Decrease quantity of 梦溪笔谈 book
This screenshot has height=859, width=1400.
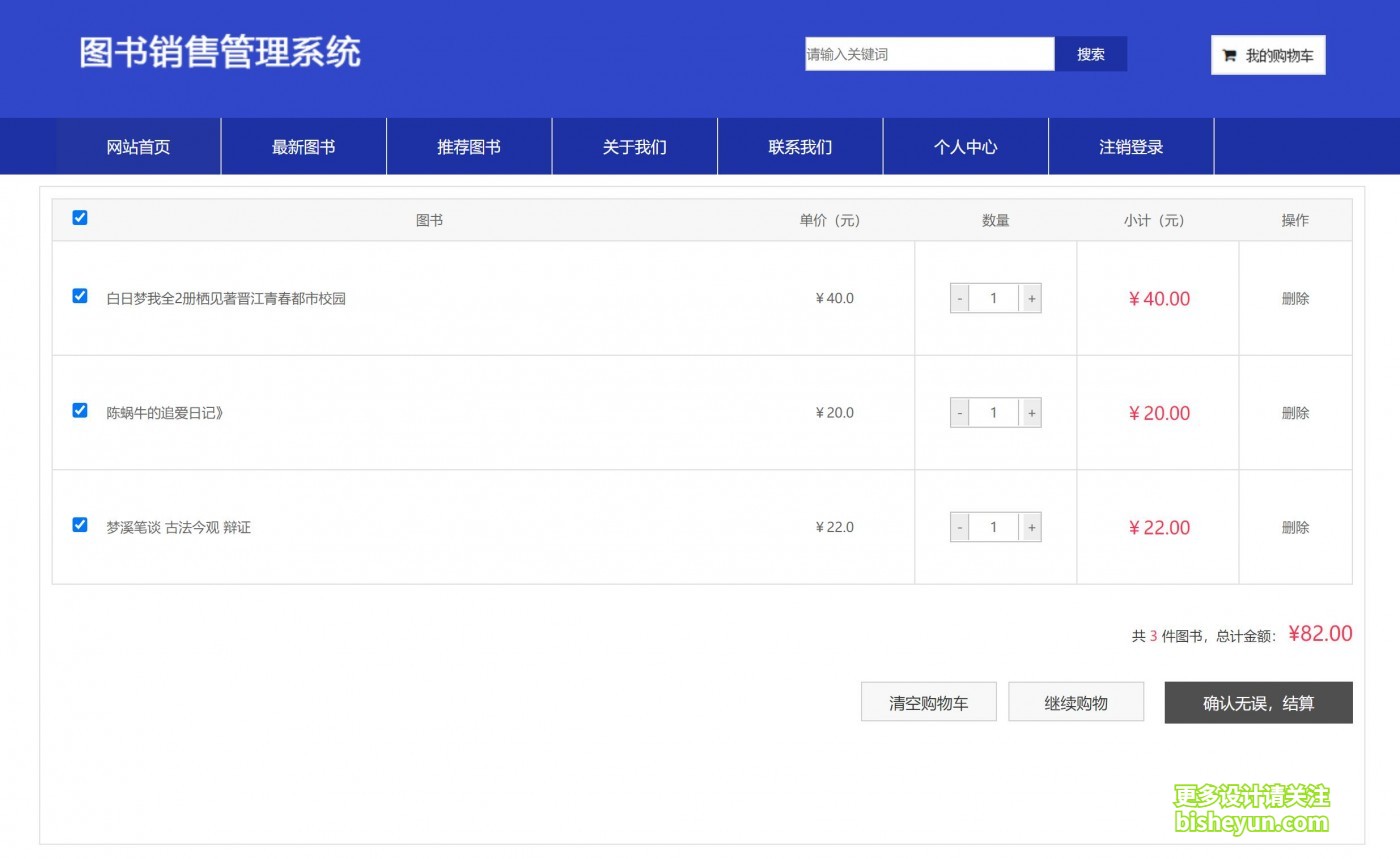coord(960,527)
